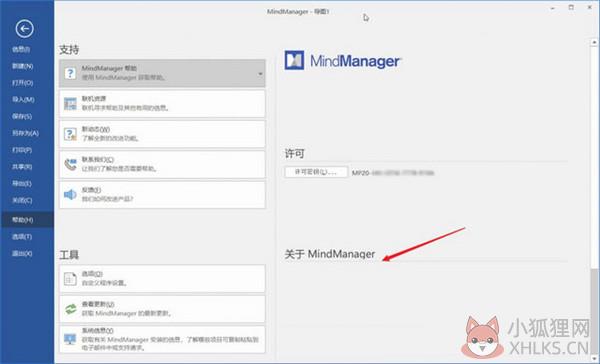Open 打印(P) in the sidebar
This screenshot has width=600, height=364.
coord(22,150)
